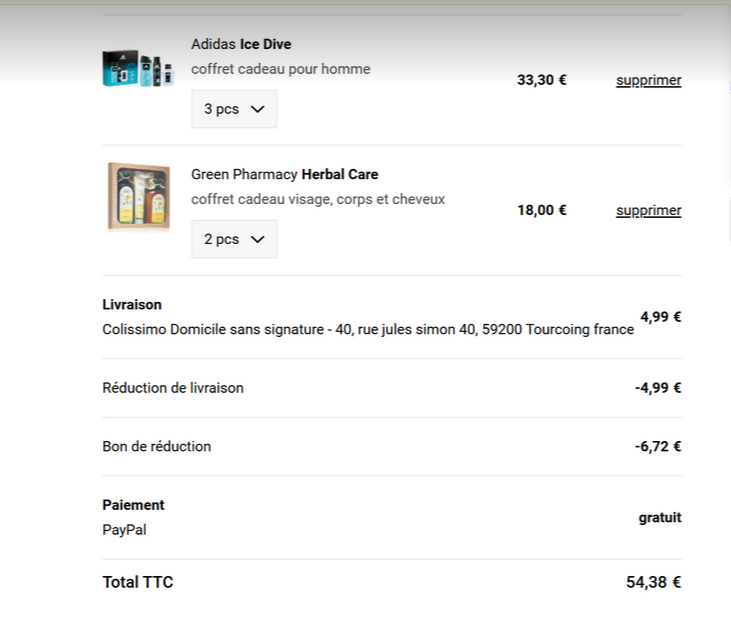Viewport: 731px width, 636px height.
Task: Click the Réduction de livraison row label
Action: point(172,387)
